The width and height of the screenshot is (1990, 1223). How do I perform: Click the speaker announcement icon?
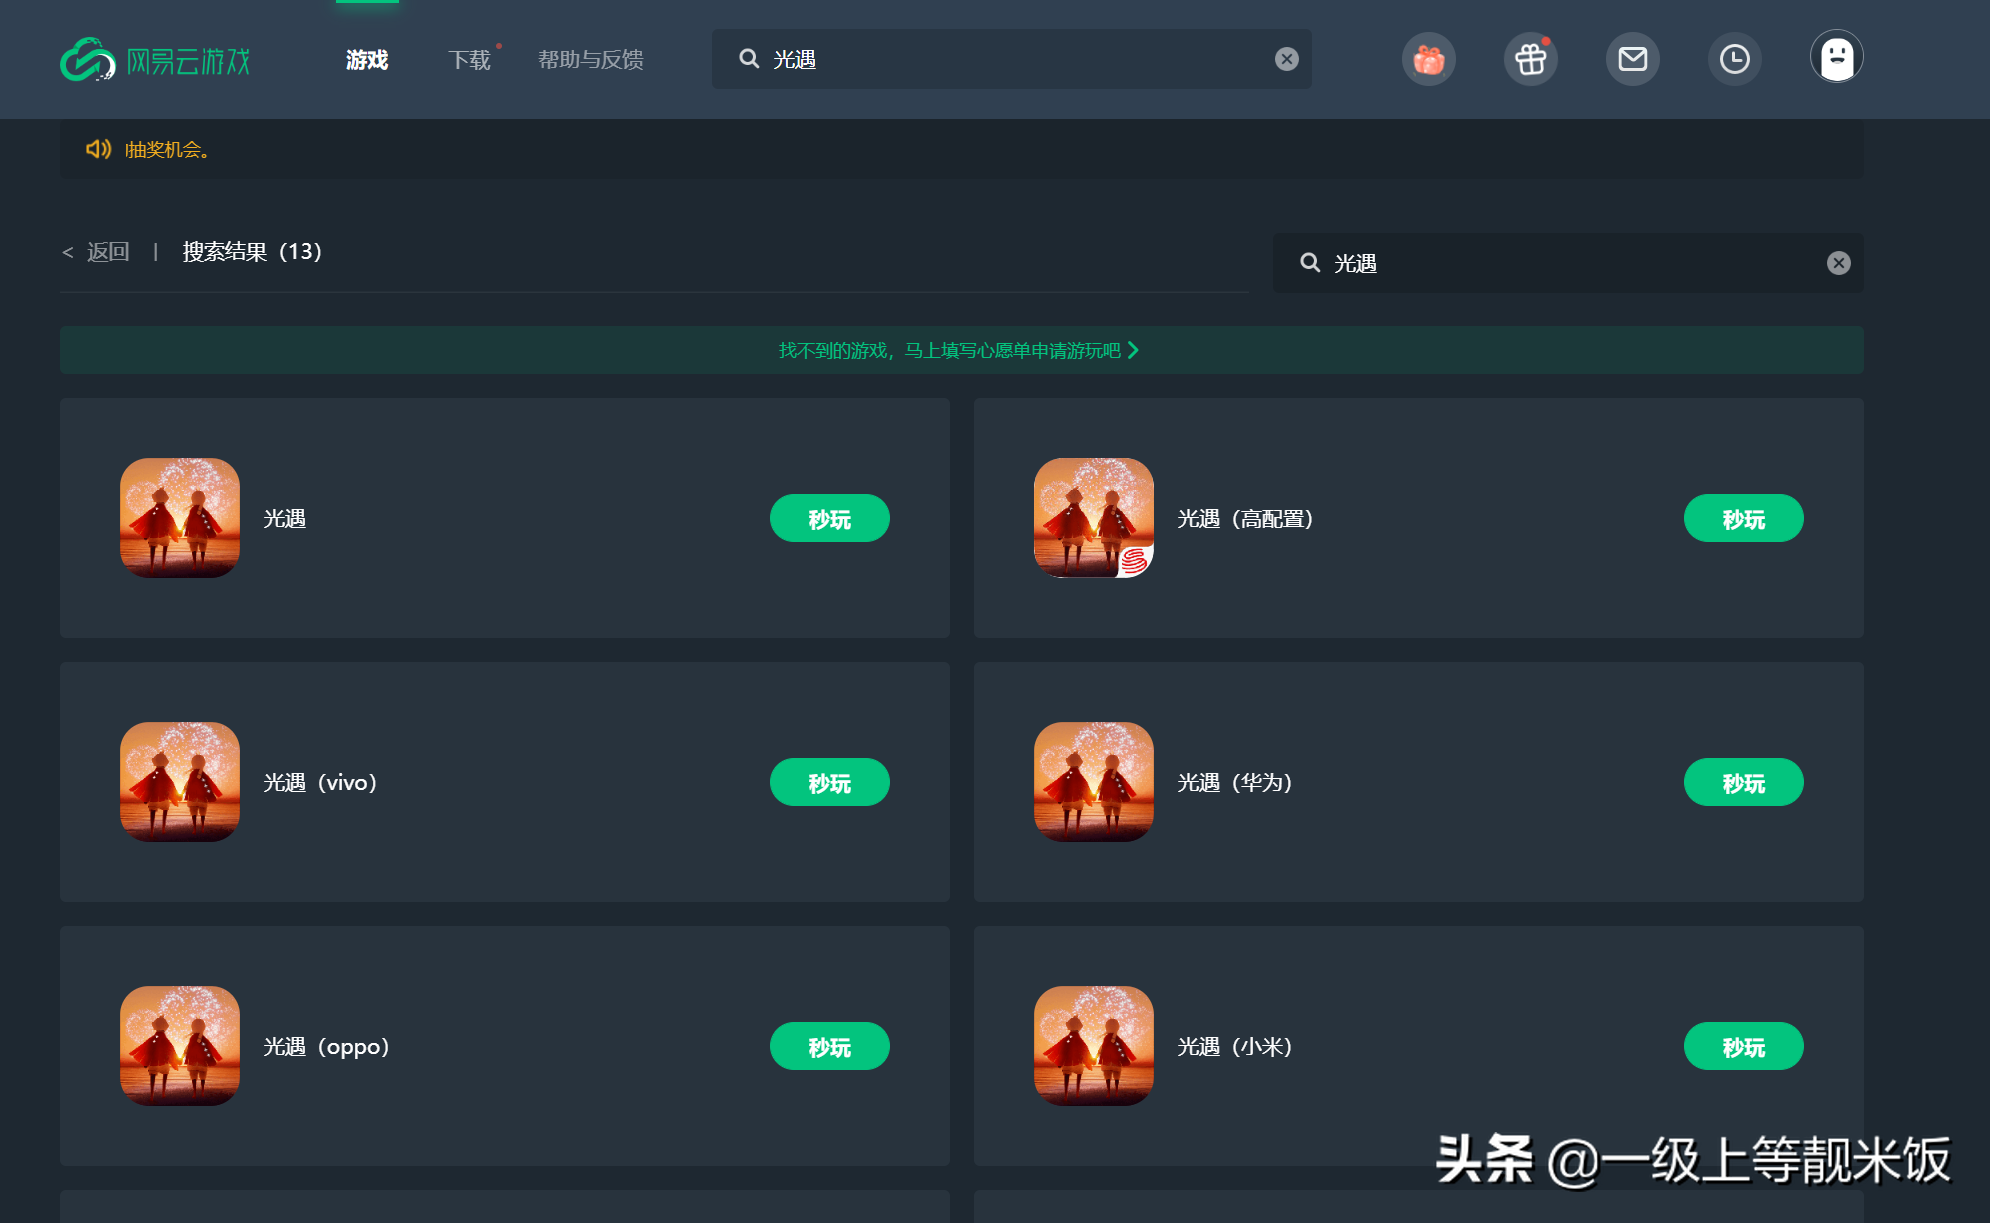click(98, 149)
